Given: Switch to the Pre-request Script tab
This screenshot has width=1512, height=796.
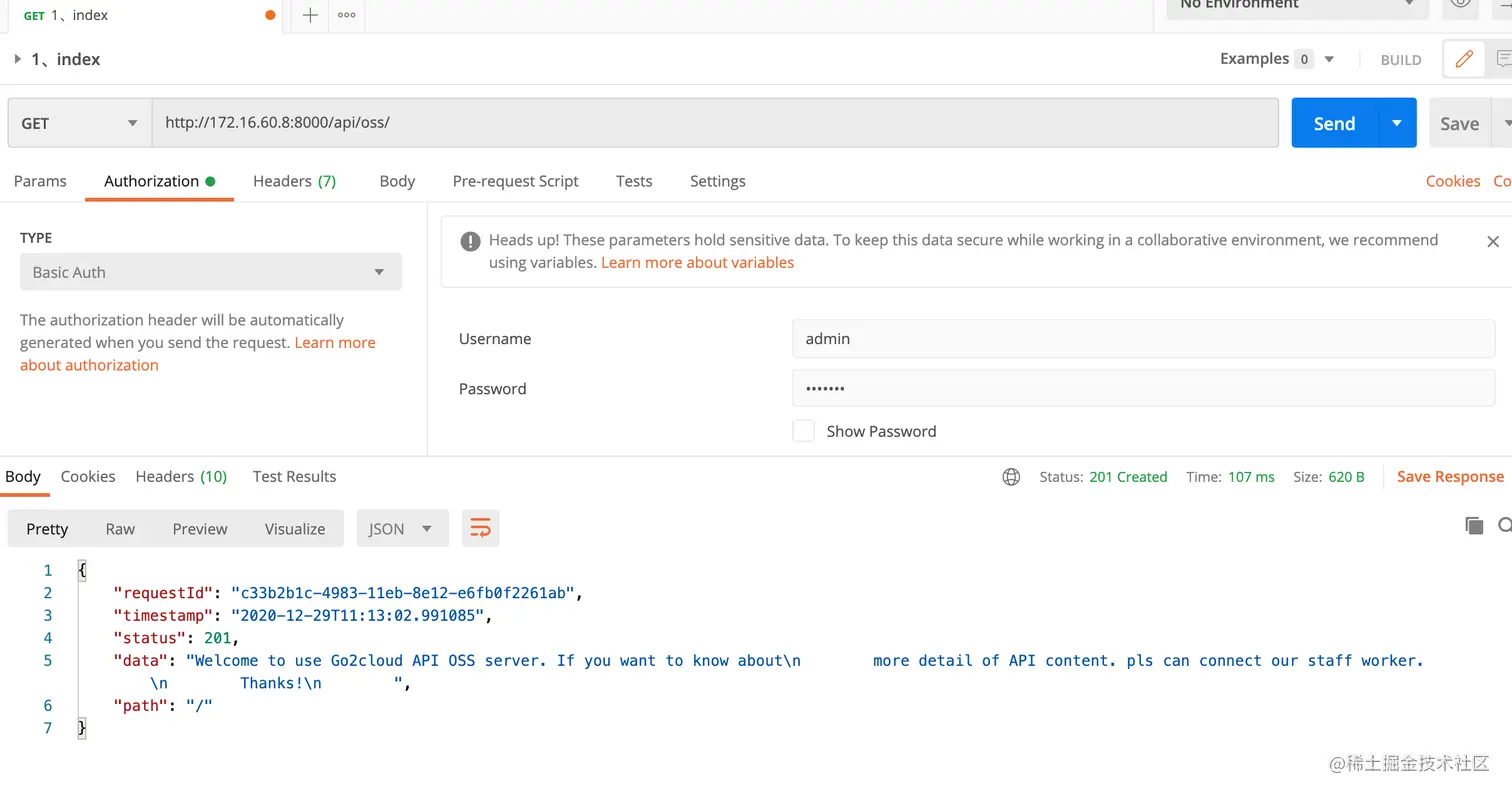Looking at the screenshot, I should pyautogui.click(x=515, y=181).
